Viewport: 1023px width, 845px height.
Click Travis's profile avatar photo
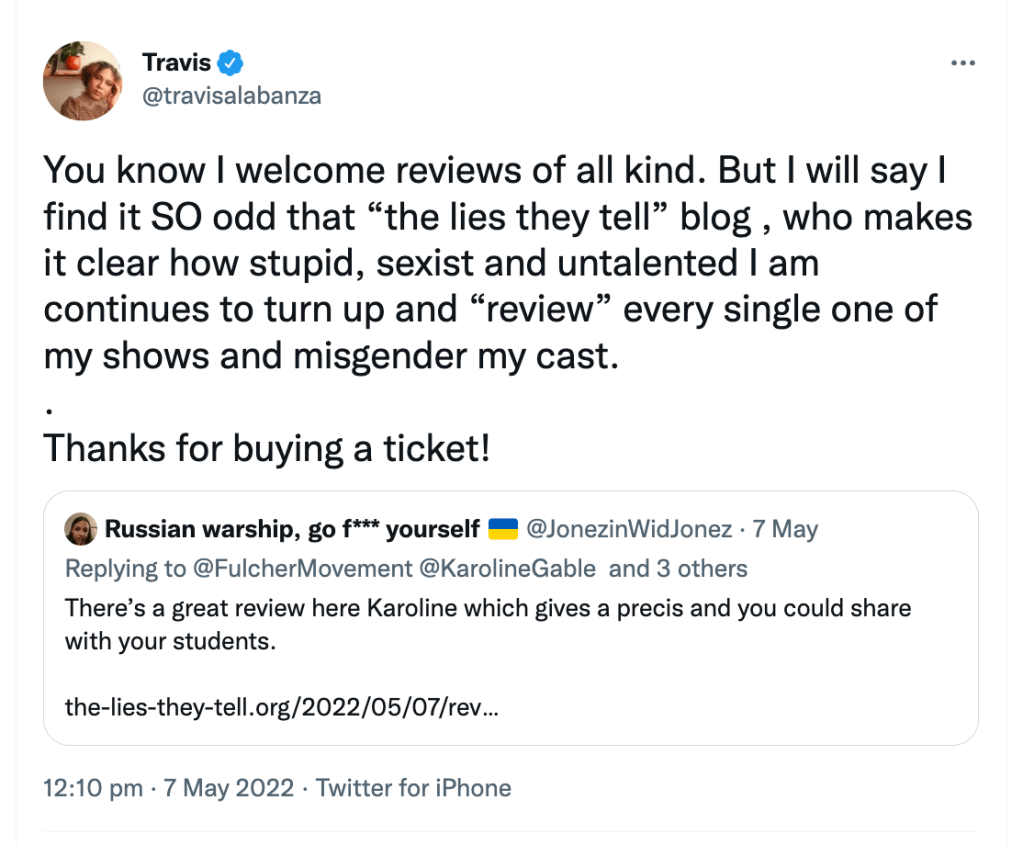pos(82,80)
